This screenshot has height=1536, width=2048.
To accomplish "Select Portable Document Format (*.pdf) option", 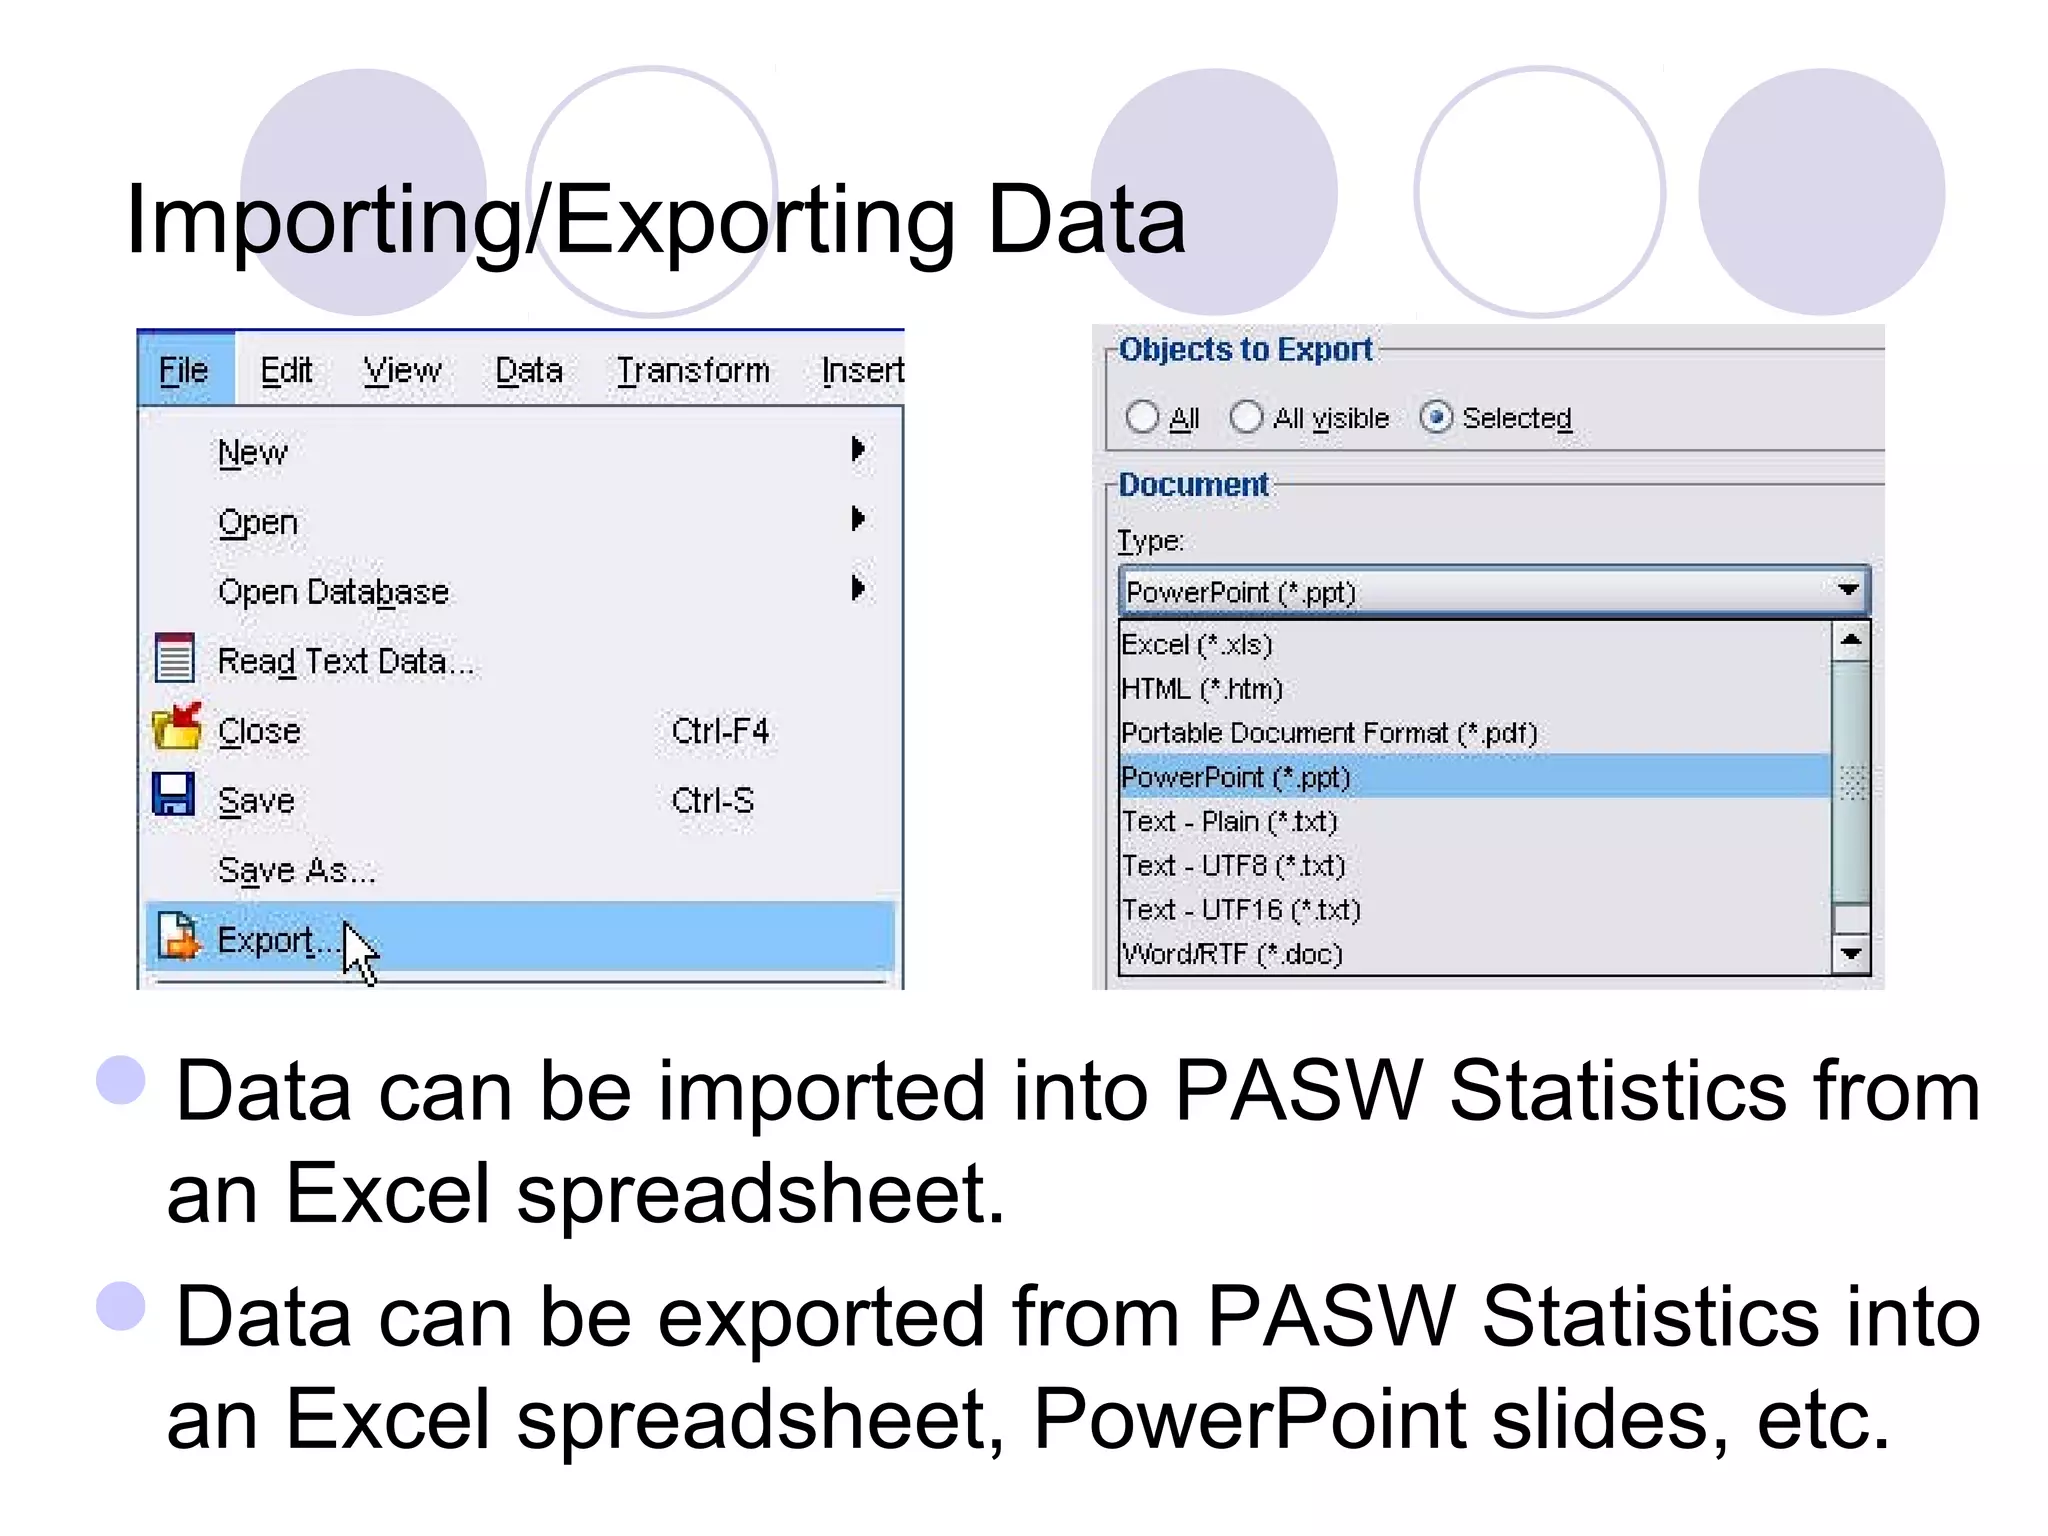I will pos(1475,732).
